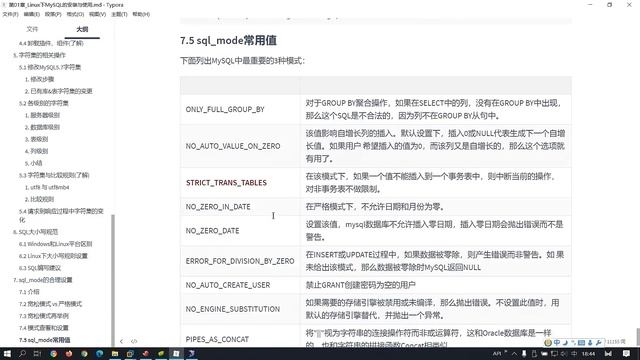Switch to Typora taskbar icon
640x360 pixels.
[176, 353]
